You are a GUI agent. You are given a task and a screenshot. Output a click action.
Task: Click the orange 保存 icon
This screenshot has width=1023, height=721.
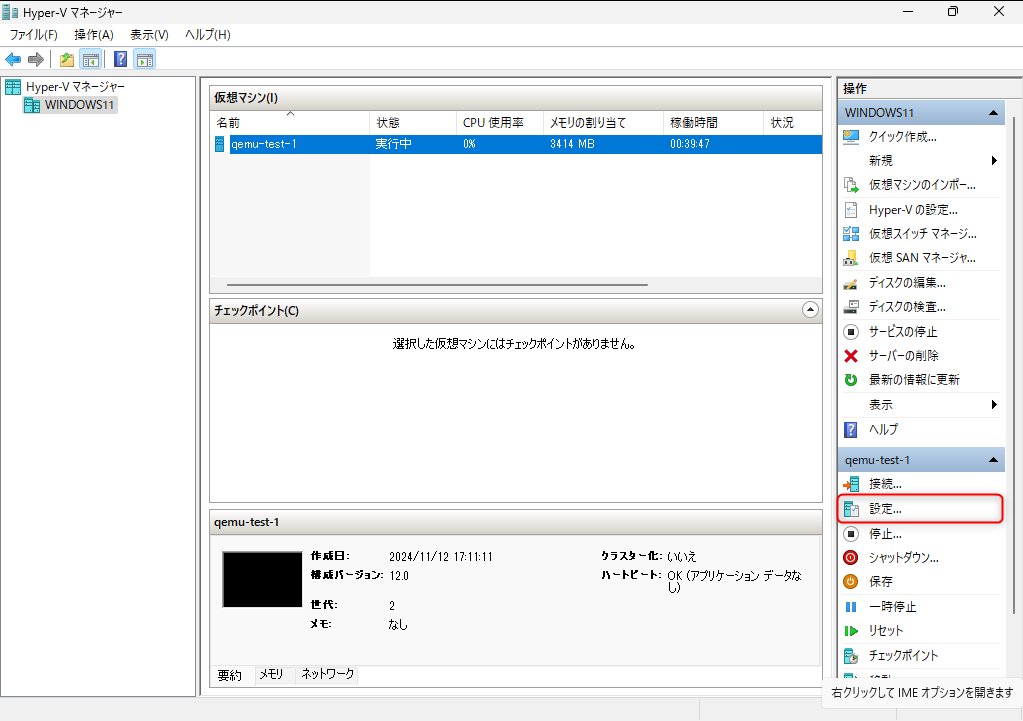(851, 581)
